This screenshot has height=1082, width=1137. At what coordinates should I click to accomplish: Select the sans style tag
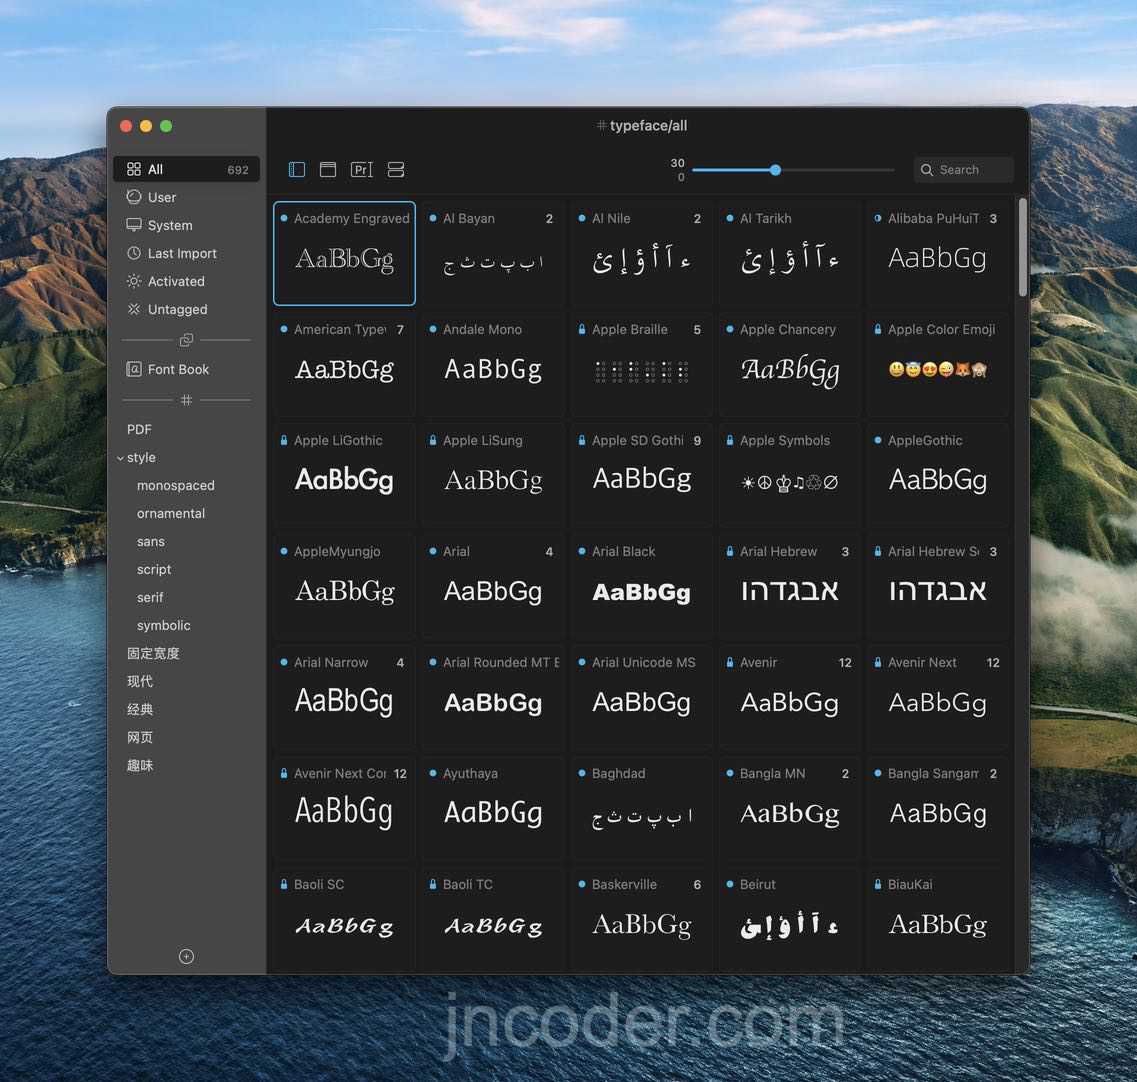(x=151, y=542)
